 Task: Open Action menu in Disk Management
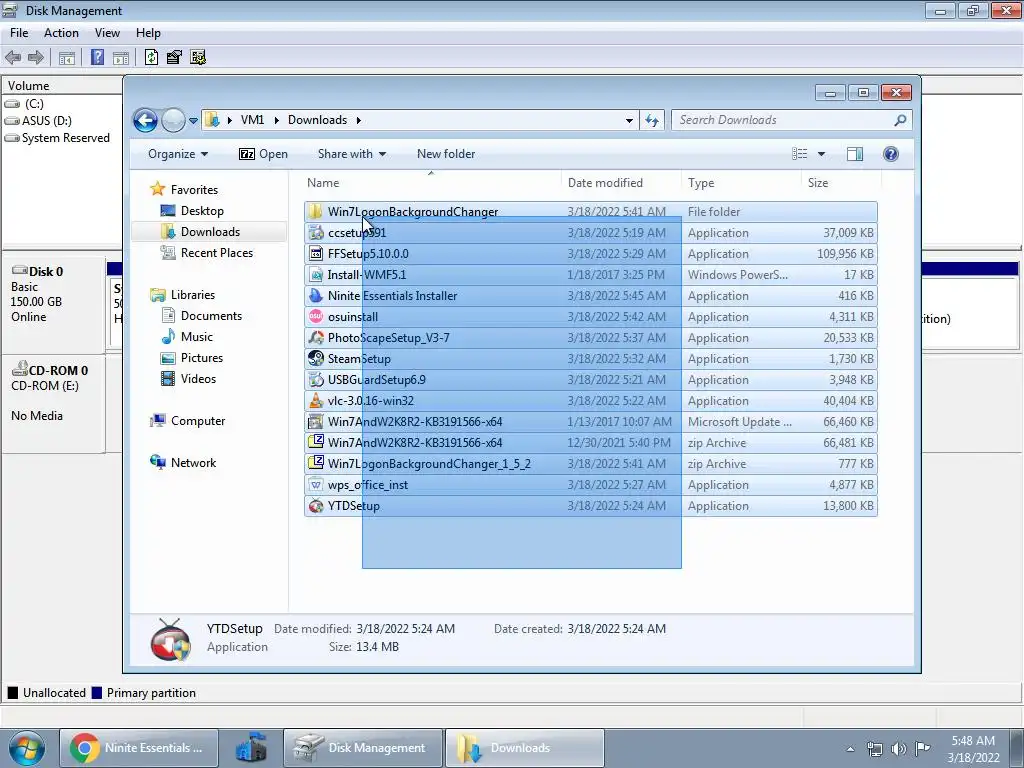[x=61, y=33]
